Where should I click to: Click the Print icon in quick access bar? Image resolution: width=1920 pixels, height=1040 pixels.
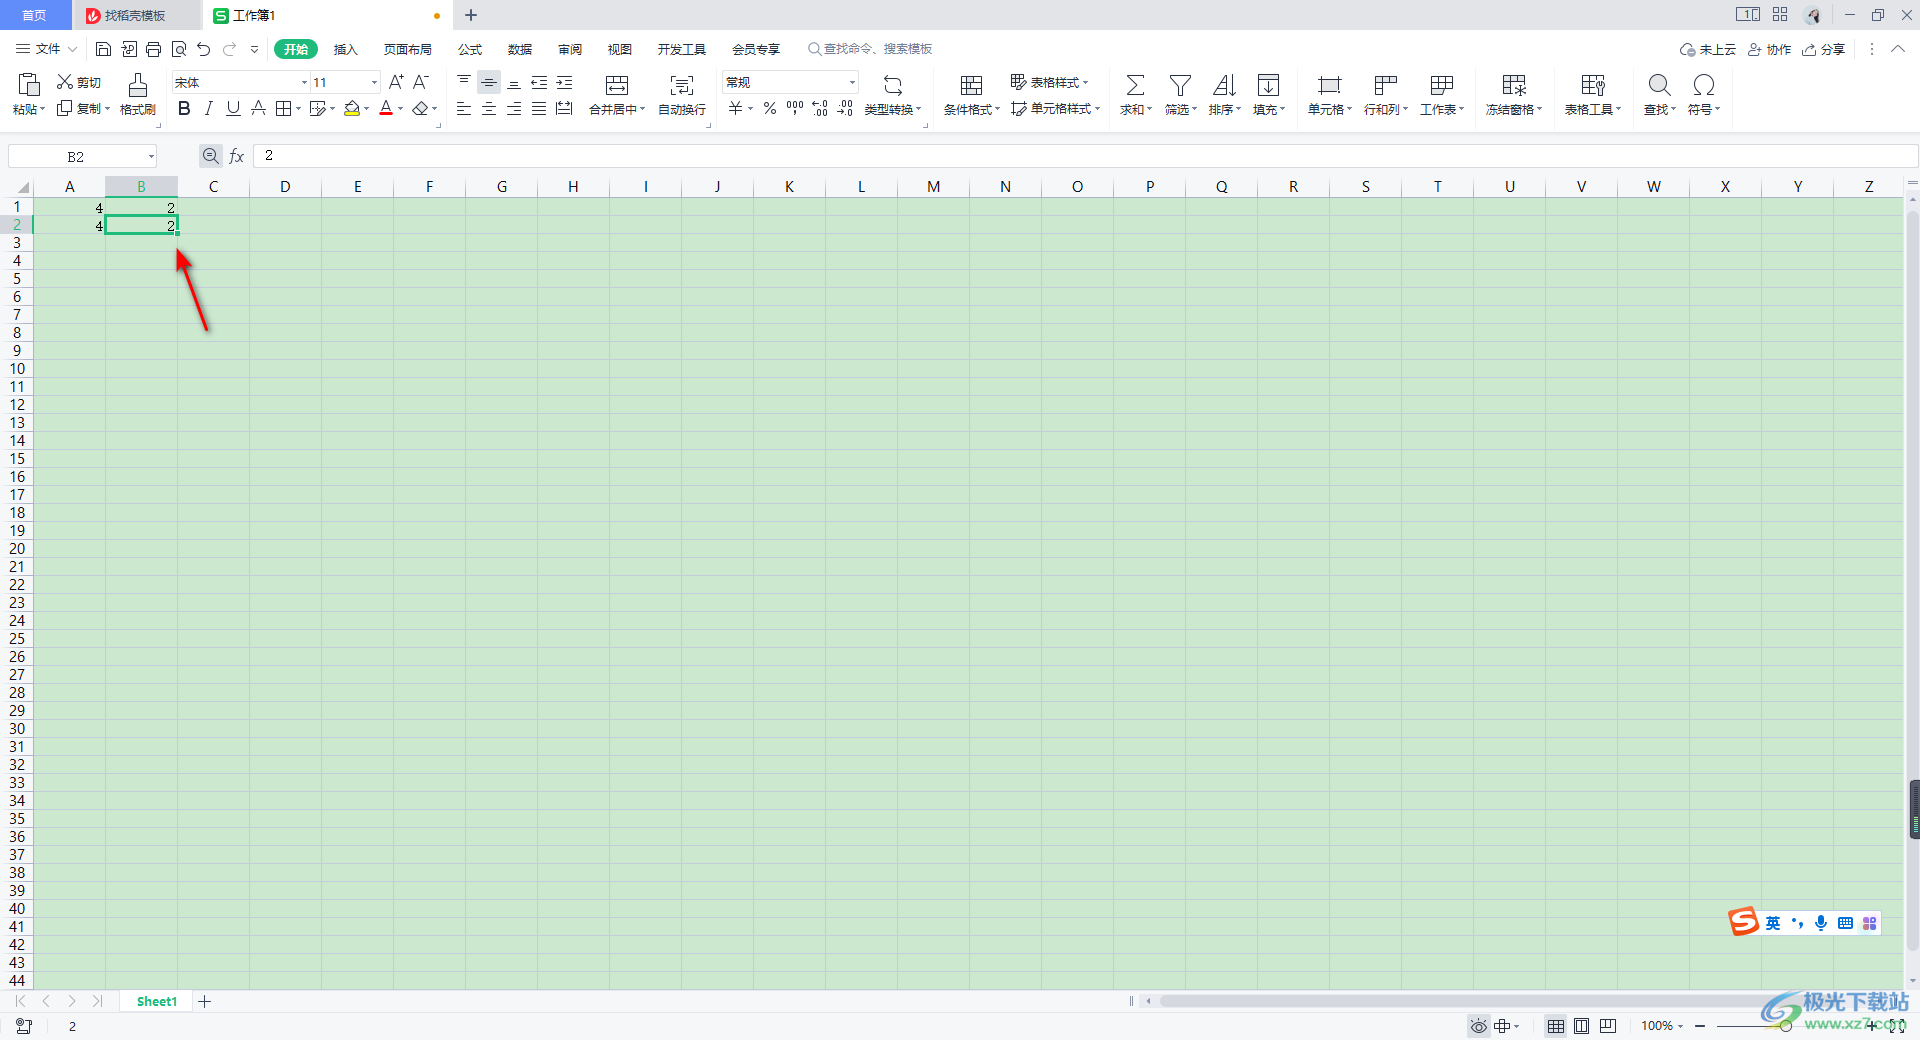click(153, 49)
